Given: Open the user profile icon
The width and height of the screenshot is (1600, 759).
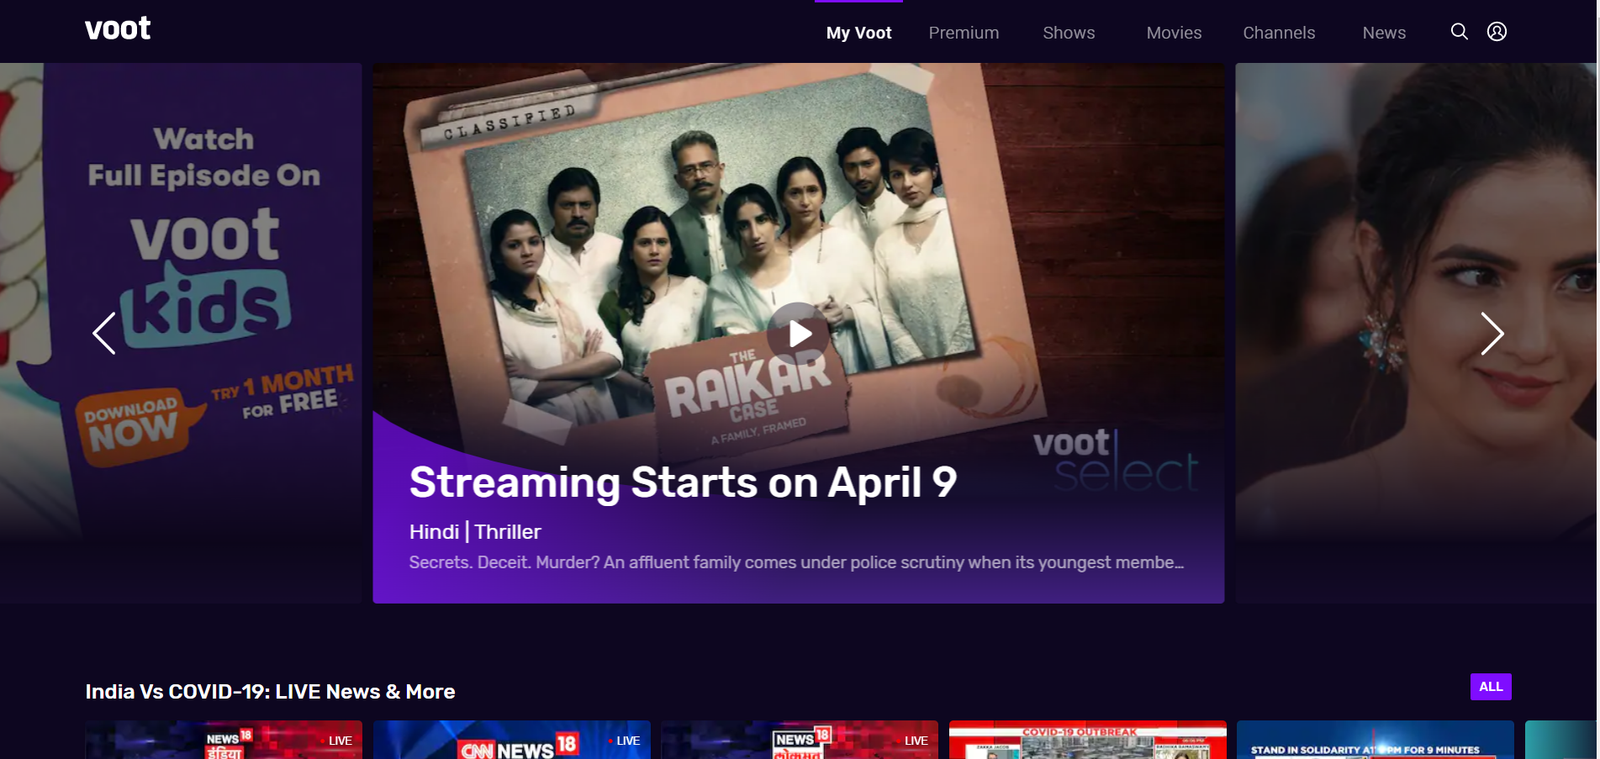Looking at the screenshot, I should (1497, 32).
